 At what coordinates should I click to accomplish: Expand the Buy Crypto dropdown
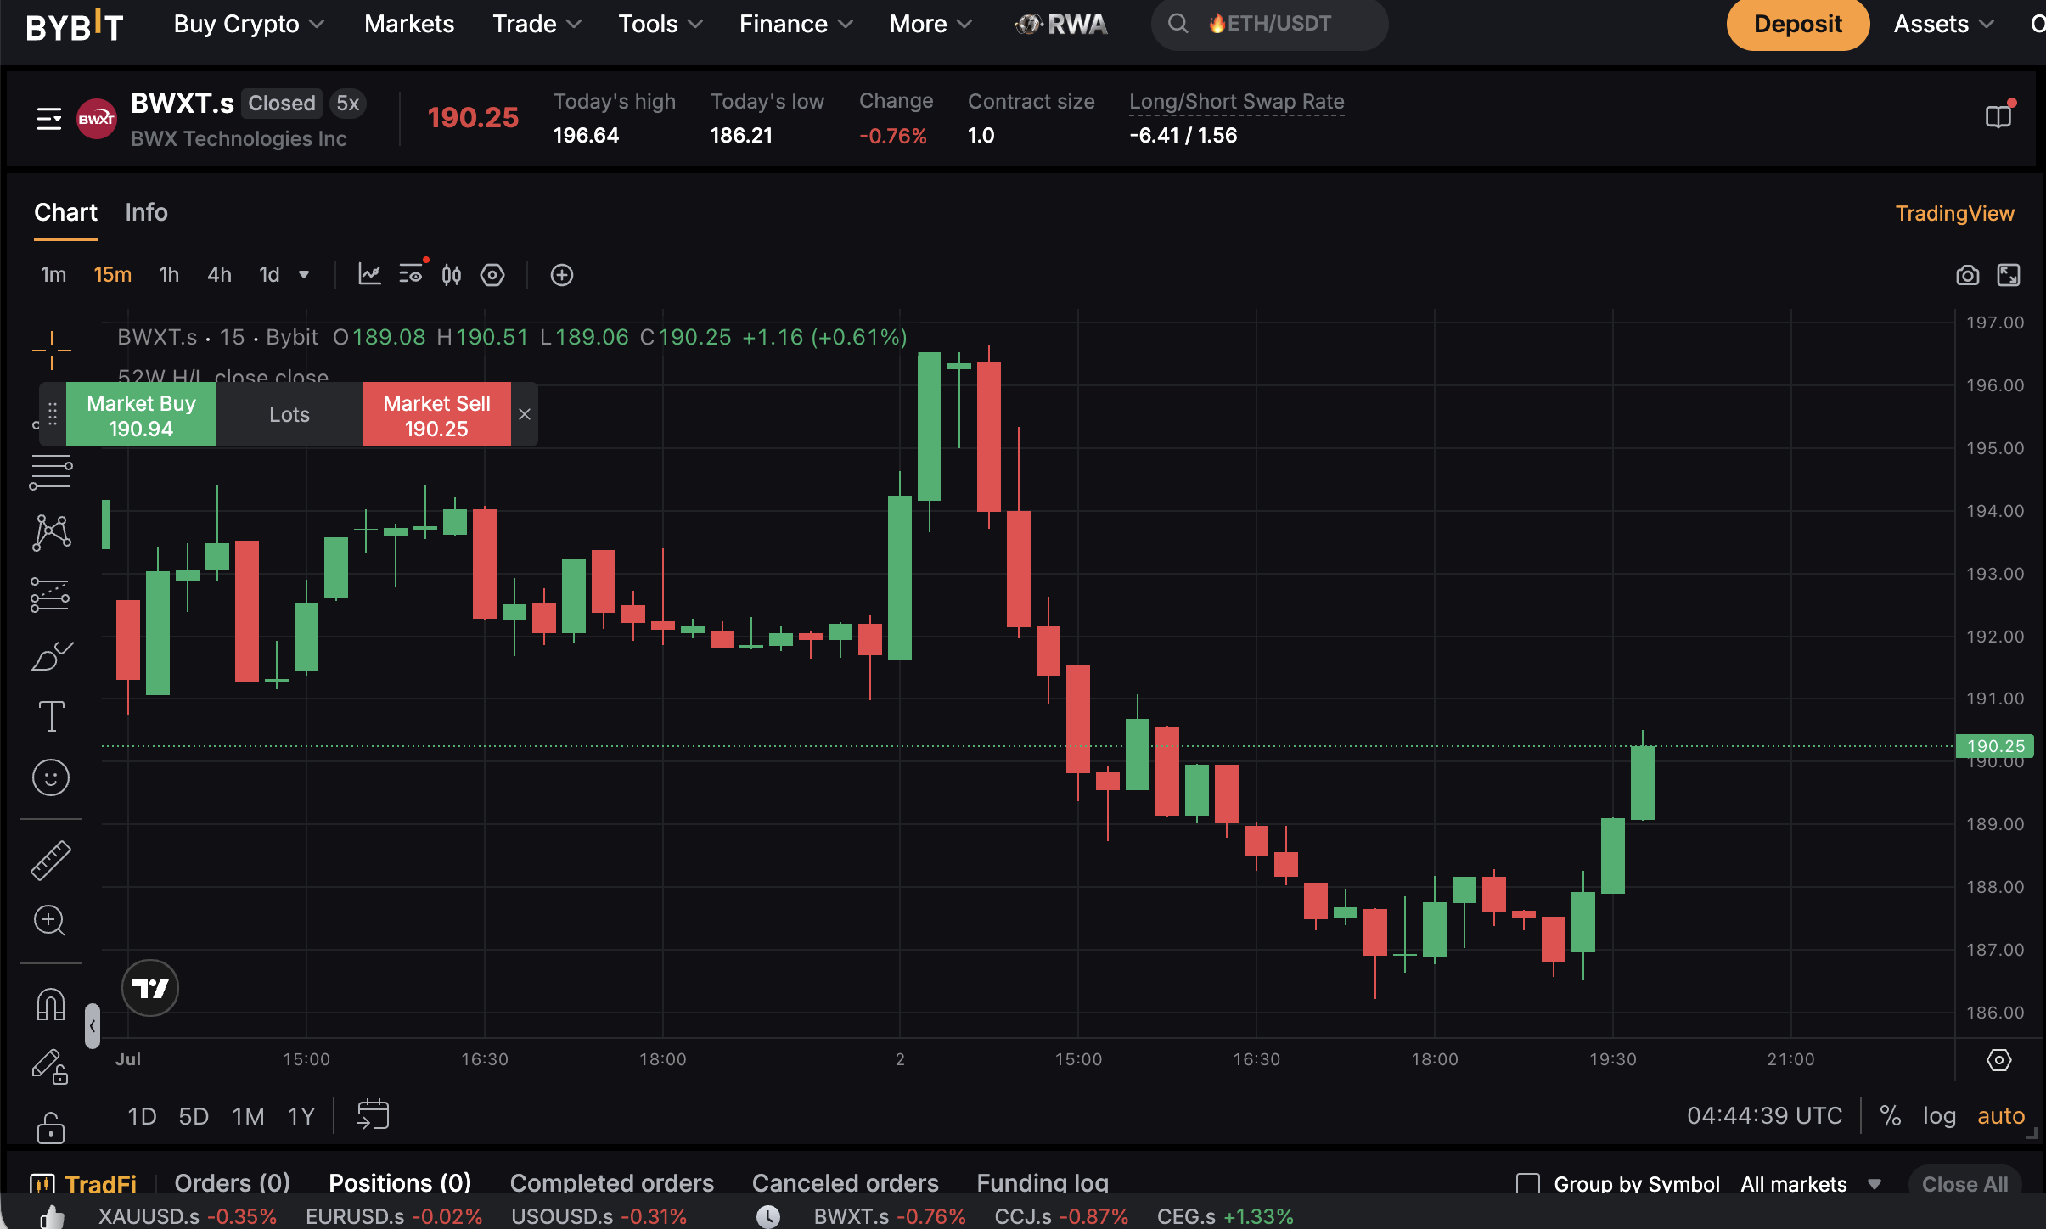pos(248,24)
